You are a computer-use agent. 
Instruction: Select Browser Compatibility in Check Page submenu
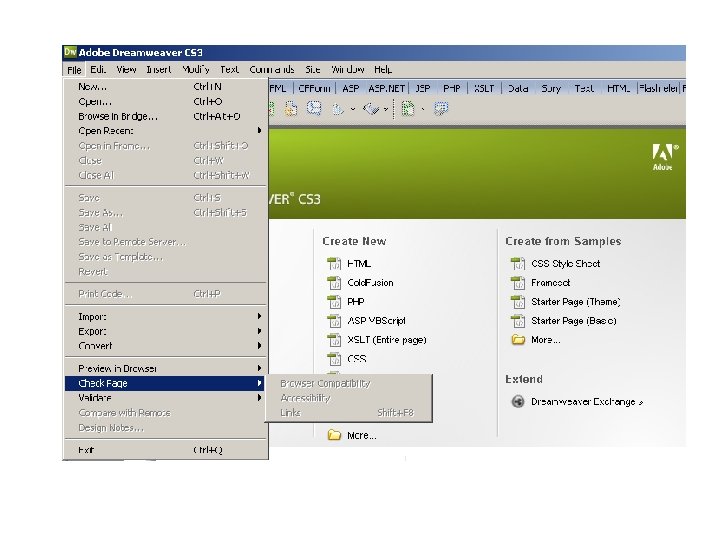coord(349,383)
